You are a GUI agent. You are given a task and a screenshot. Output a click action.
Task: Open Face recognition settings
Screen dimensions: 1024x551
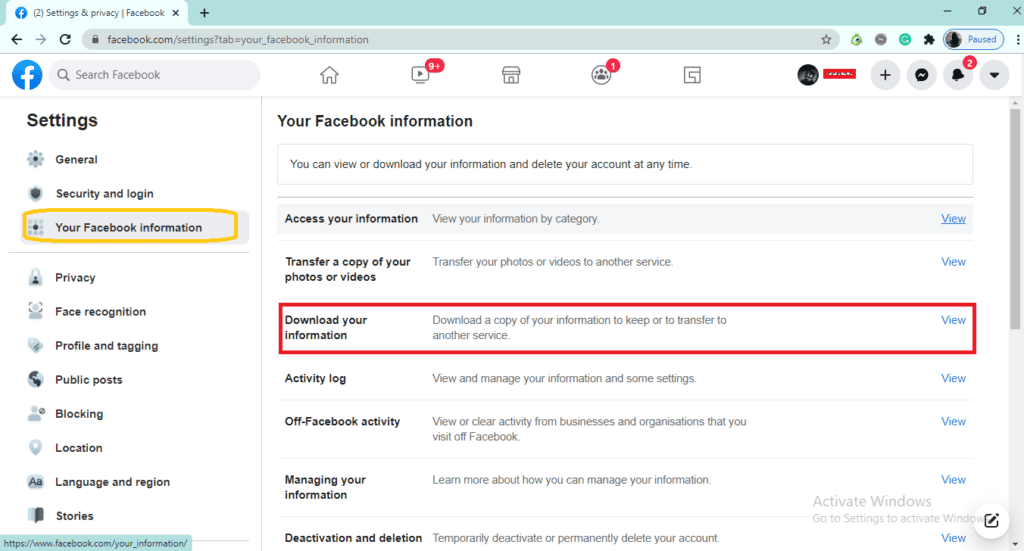click(x=100, y=312)
